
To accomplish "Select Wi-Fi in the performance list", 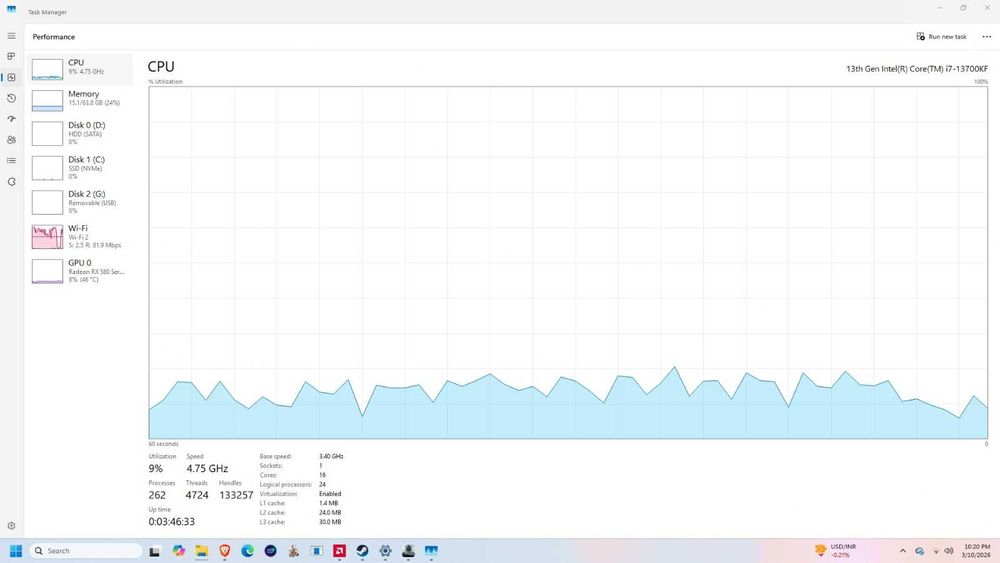I will coord(80,237).
